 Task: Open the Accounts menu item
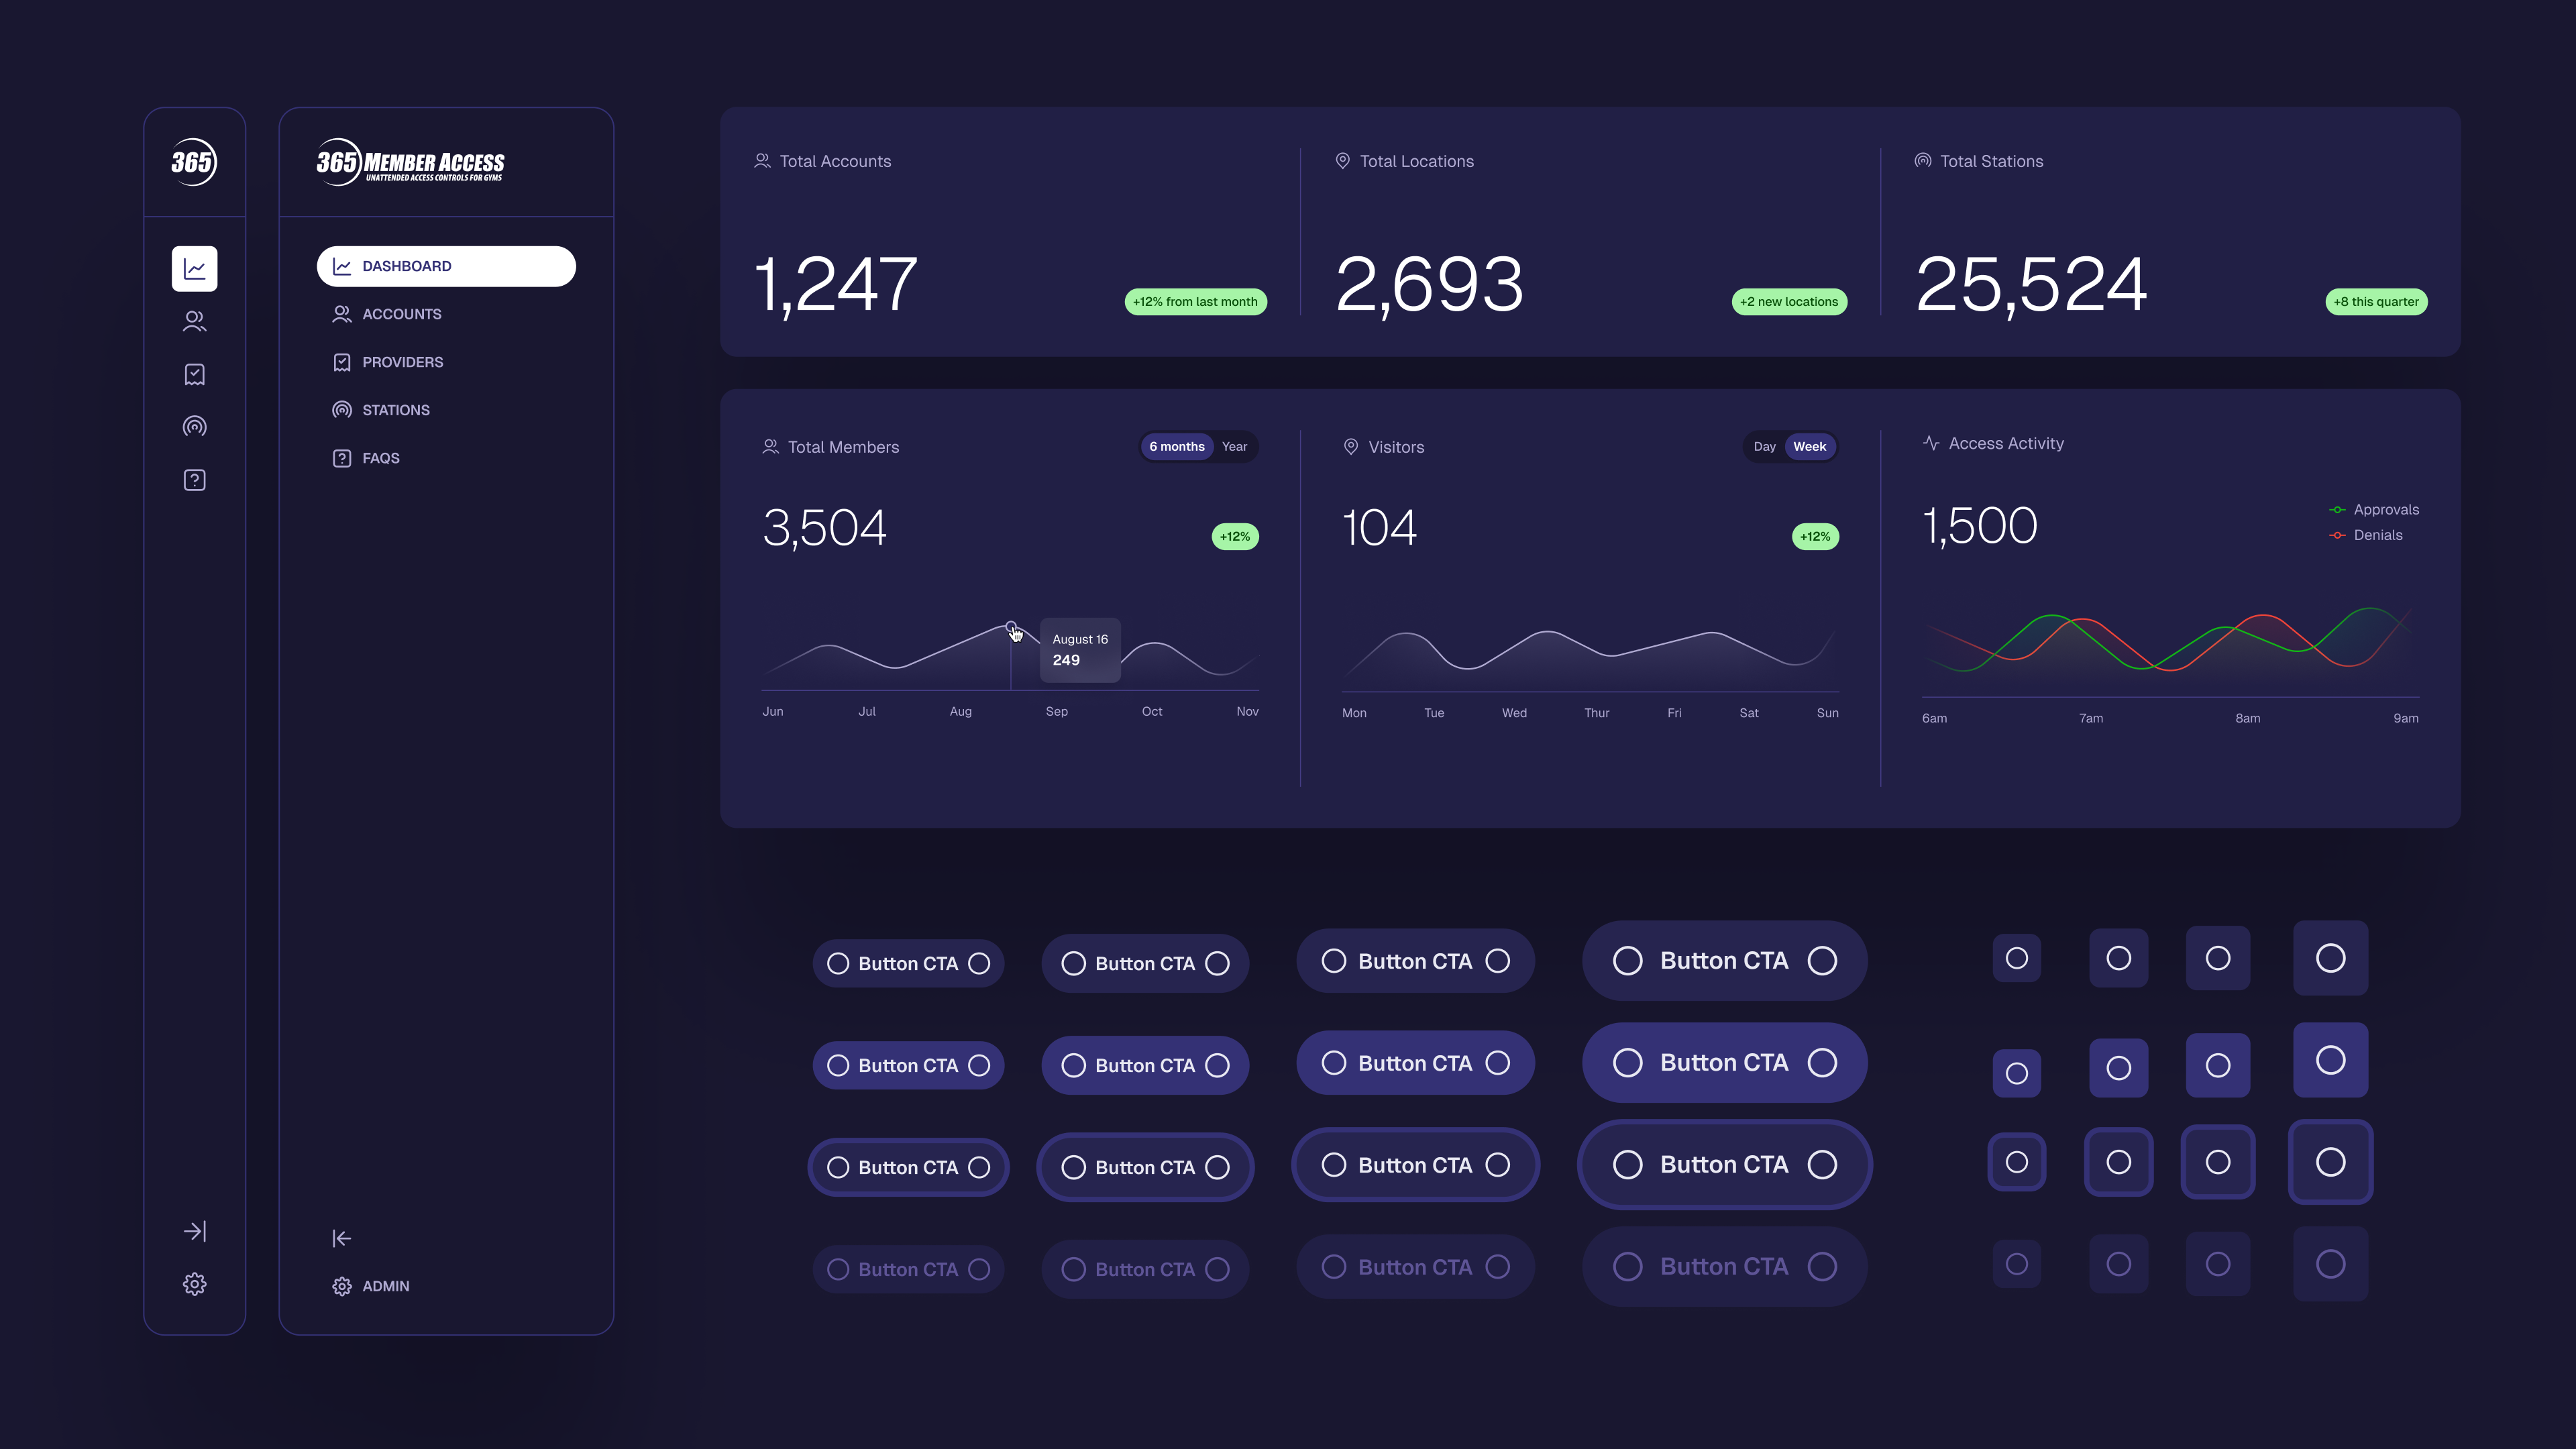[401, 314]
